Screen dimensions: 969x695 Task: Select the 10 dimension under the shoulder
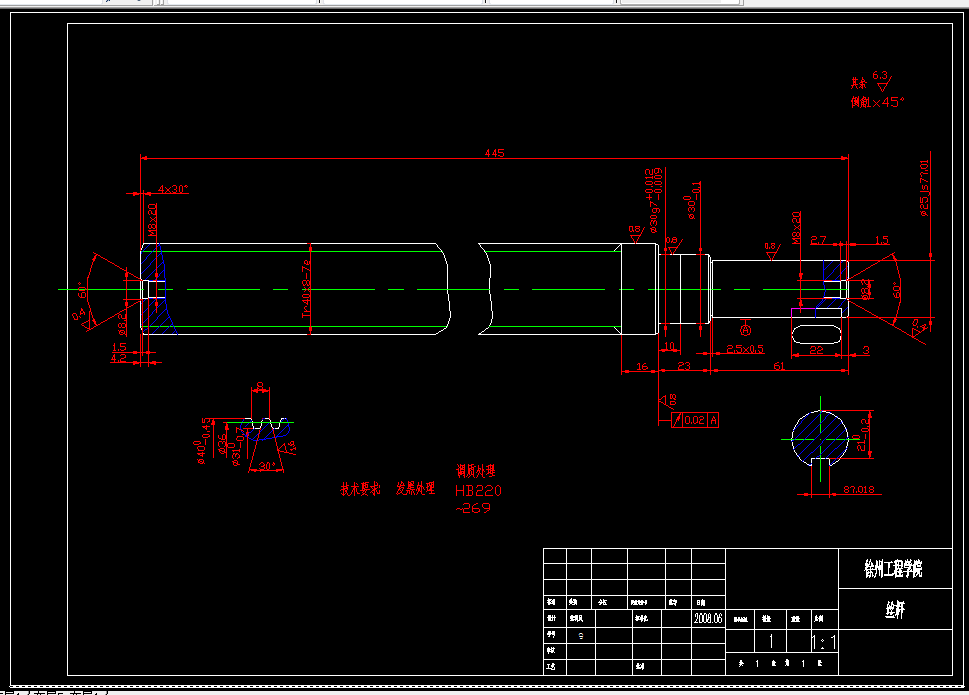(669, 347)
